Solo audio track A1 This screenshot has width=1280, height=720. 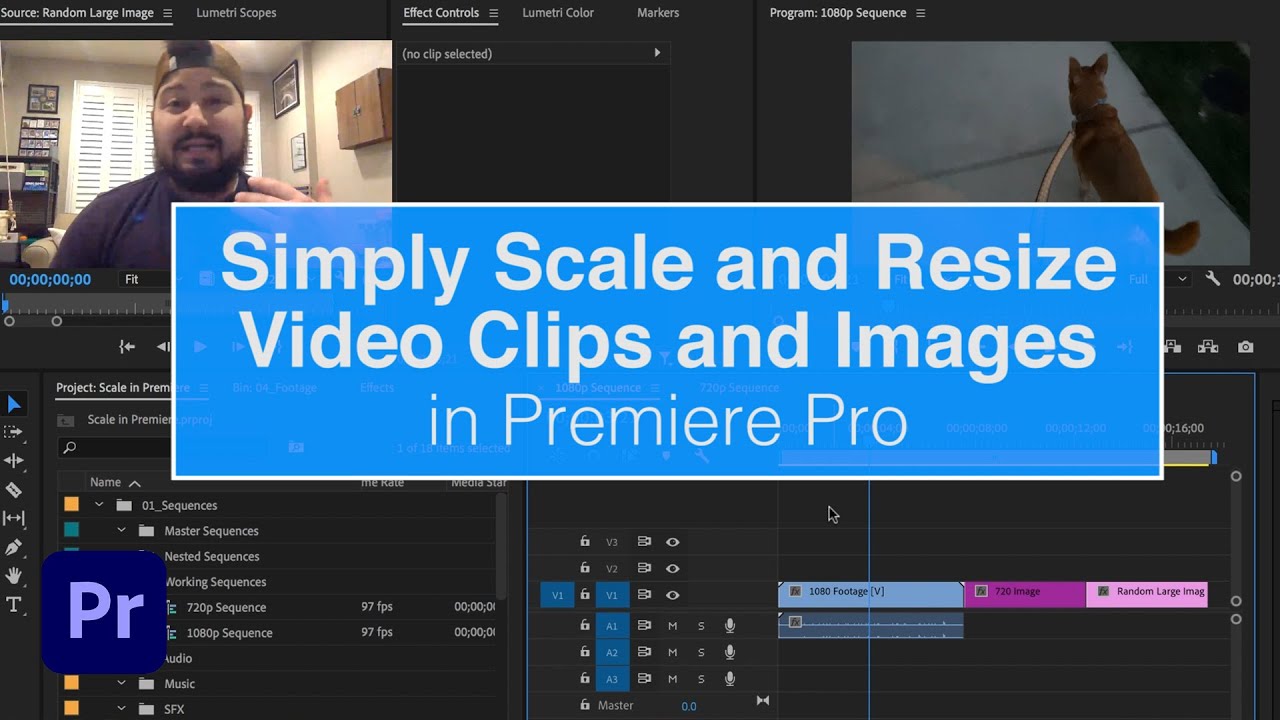click(701, 626)
